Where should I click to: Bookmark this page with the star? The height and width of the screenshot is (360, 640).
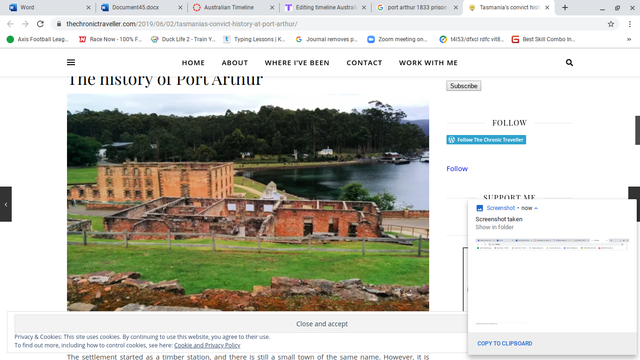[x=611, y=24]
